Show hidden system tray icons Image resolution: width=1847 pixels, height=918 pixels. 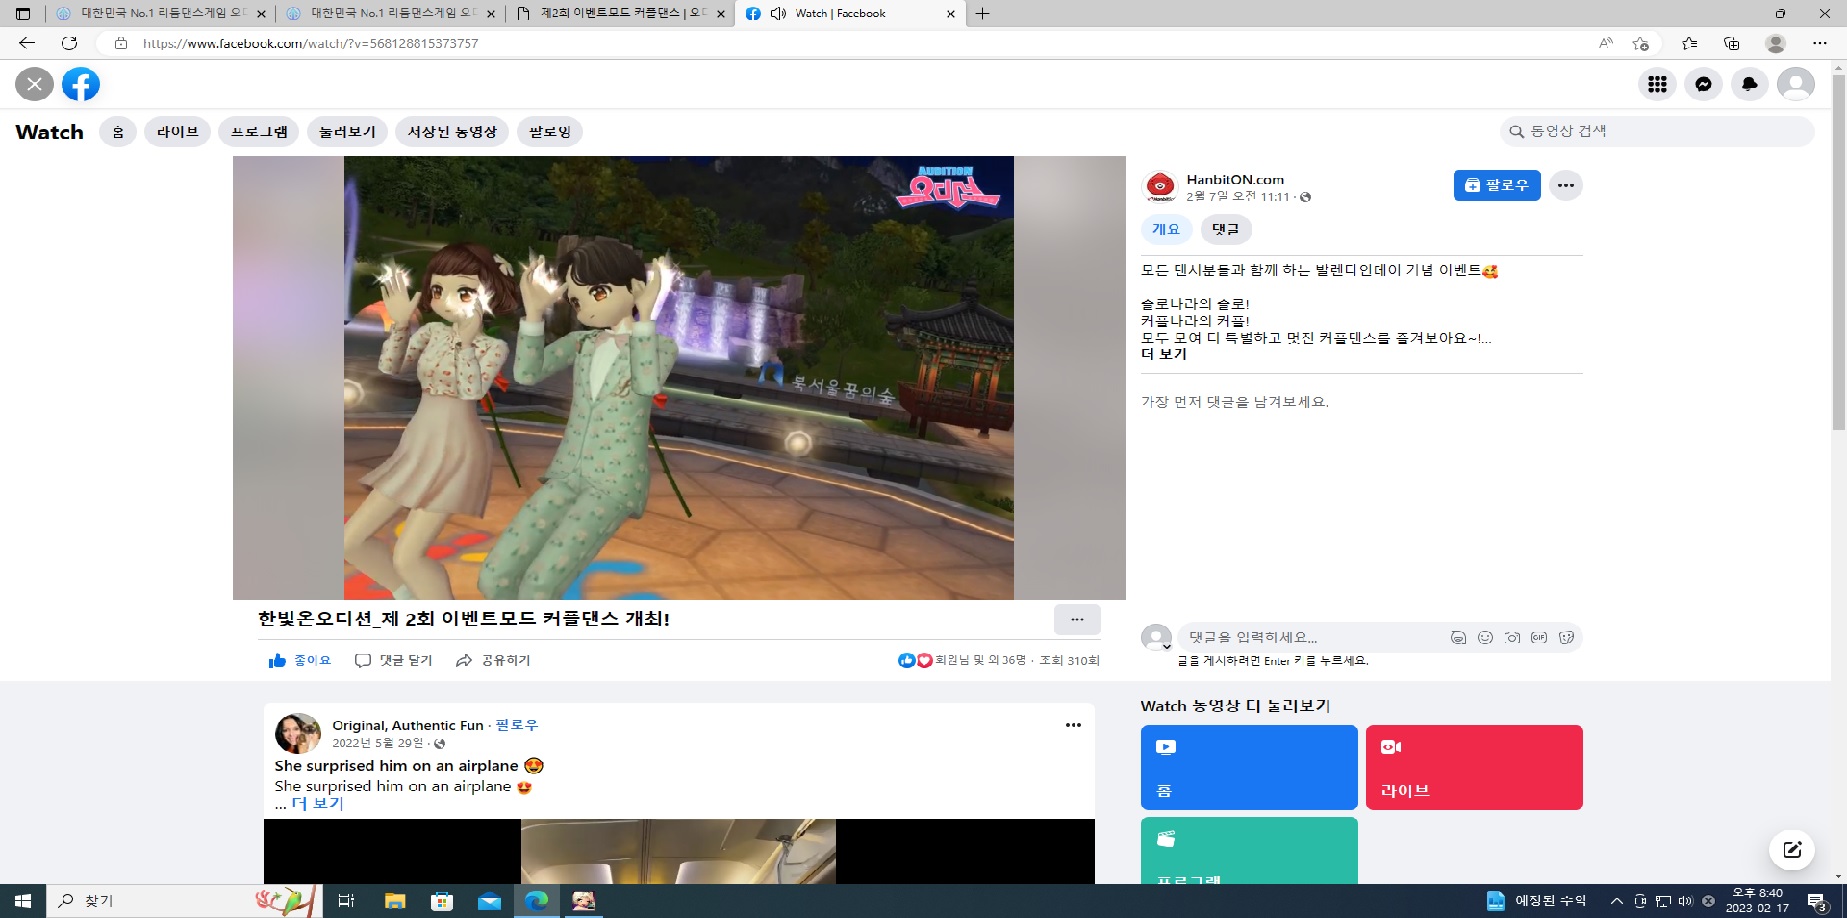click(1616, 901)
